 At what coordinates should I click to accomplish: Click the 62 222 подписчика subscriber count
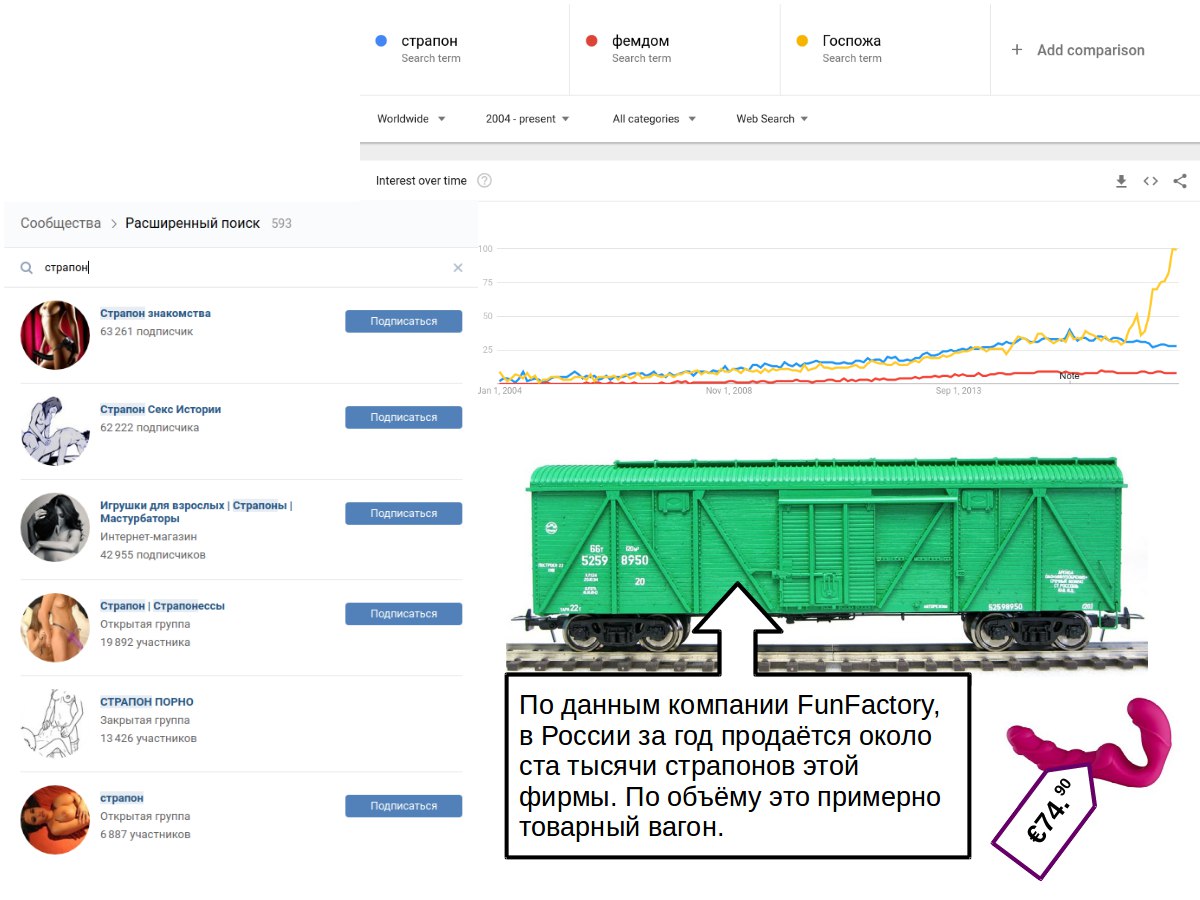point(150,427)
